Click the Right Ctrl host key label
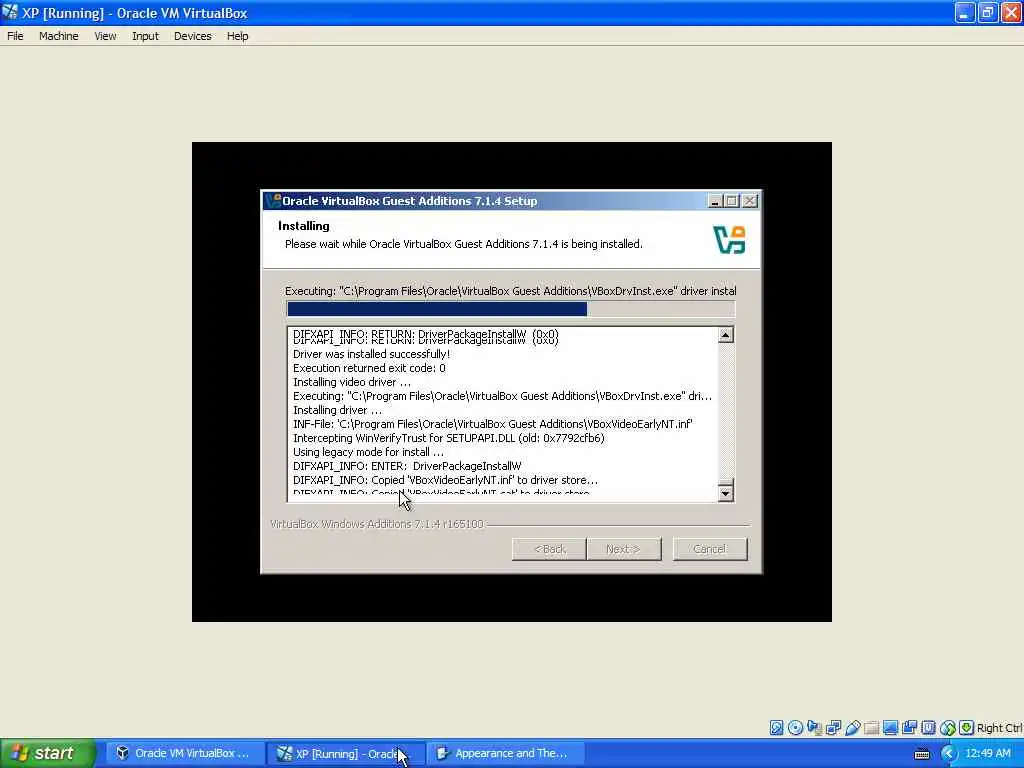Screen dimensions: 1024x768 [x=1000, y=728]
